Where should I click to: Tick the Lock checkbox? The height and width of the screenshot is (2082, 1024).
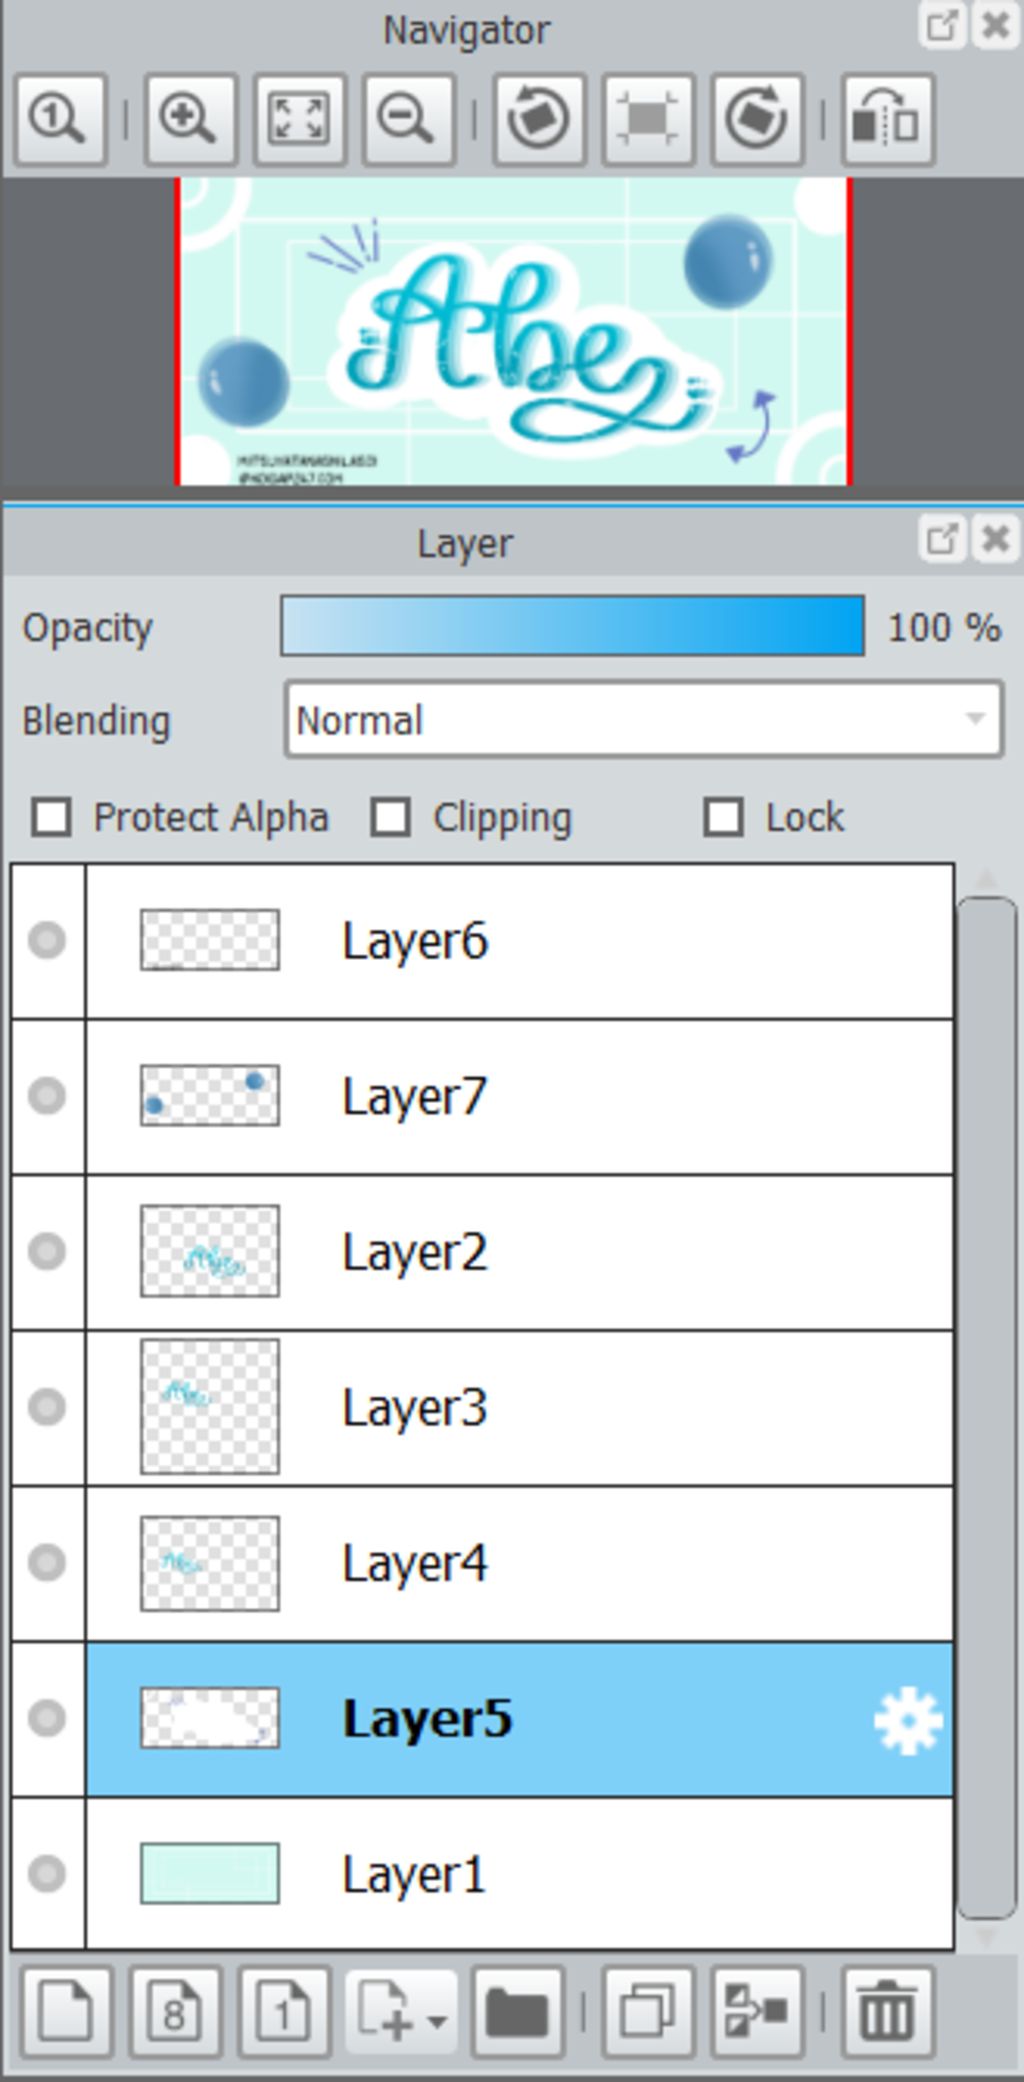[x=724, y=817]
